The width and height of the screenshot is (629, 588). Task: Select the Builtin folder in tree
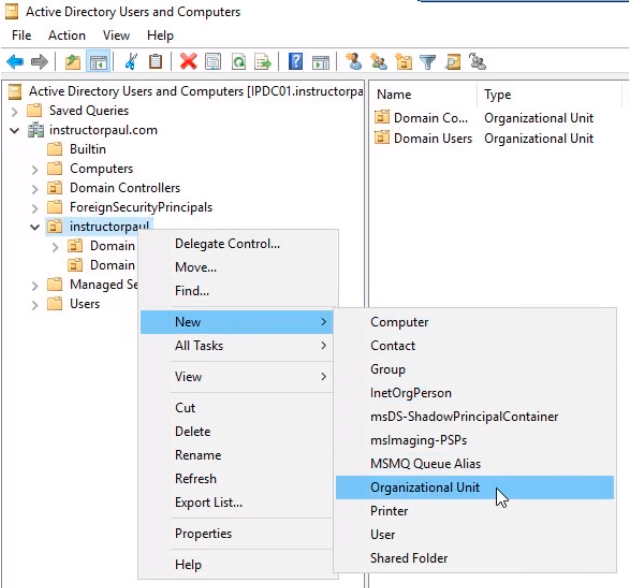(87, 149)
